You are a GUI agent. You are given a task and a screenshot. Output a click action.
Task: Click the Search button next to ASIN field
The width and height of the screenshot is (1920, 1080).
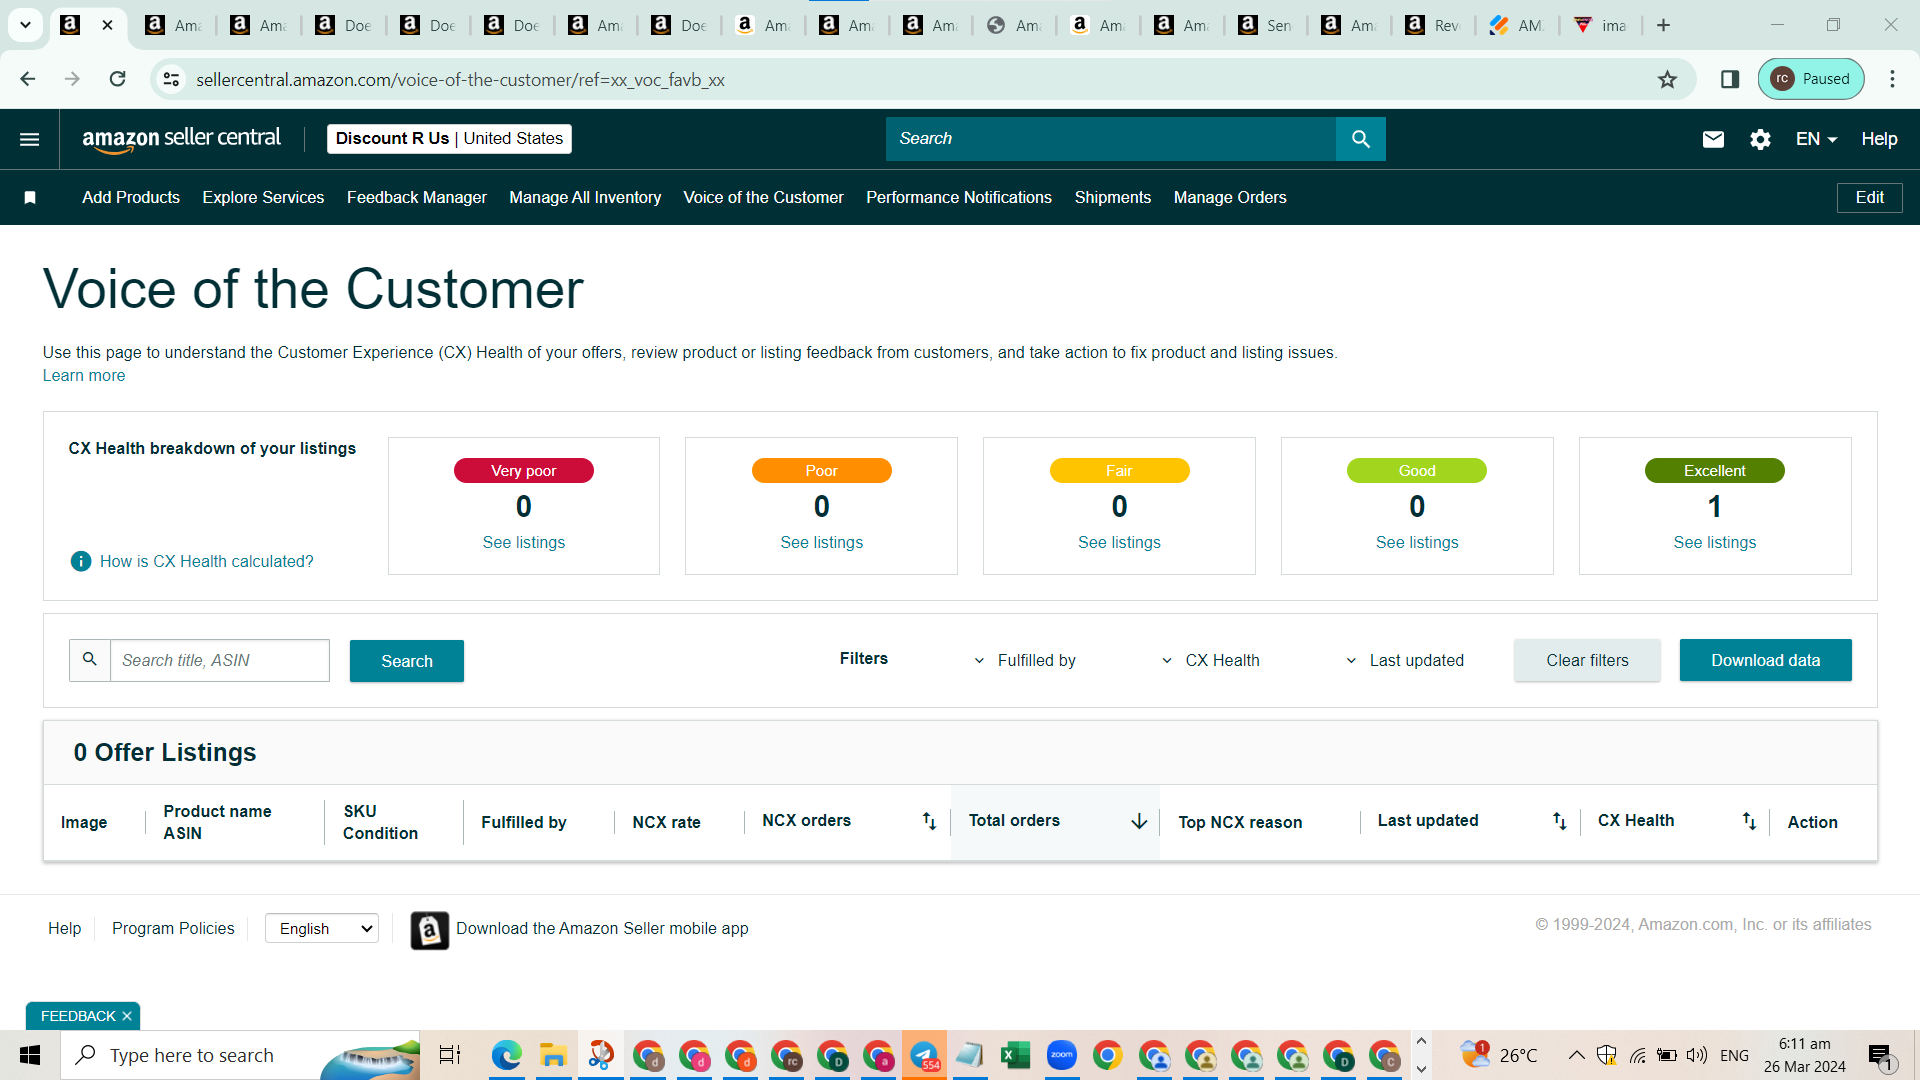pos(407,661)
